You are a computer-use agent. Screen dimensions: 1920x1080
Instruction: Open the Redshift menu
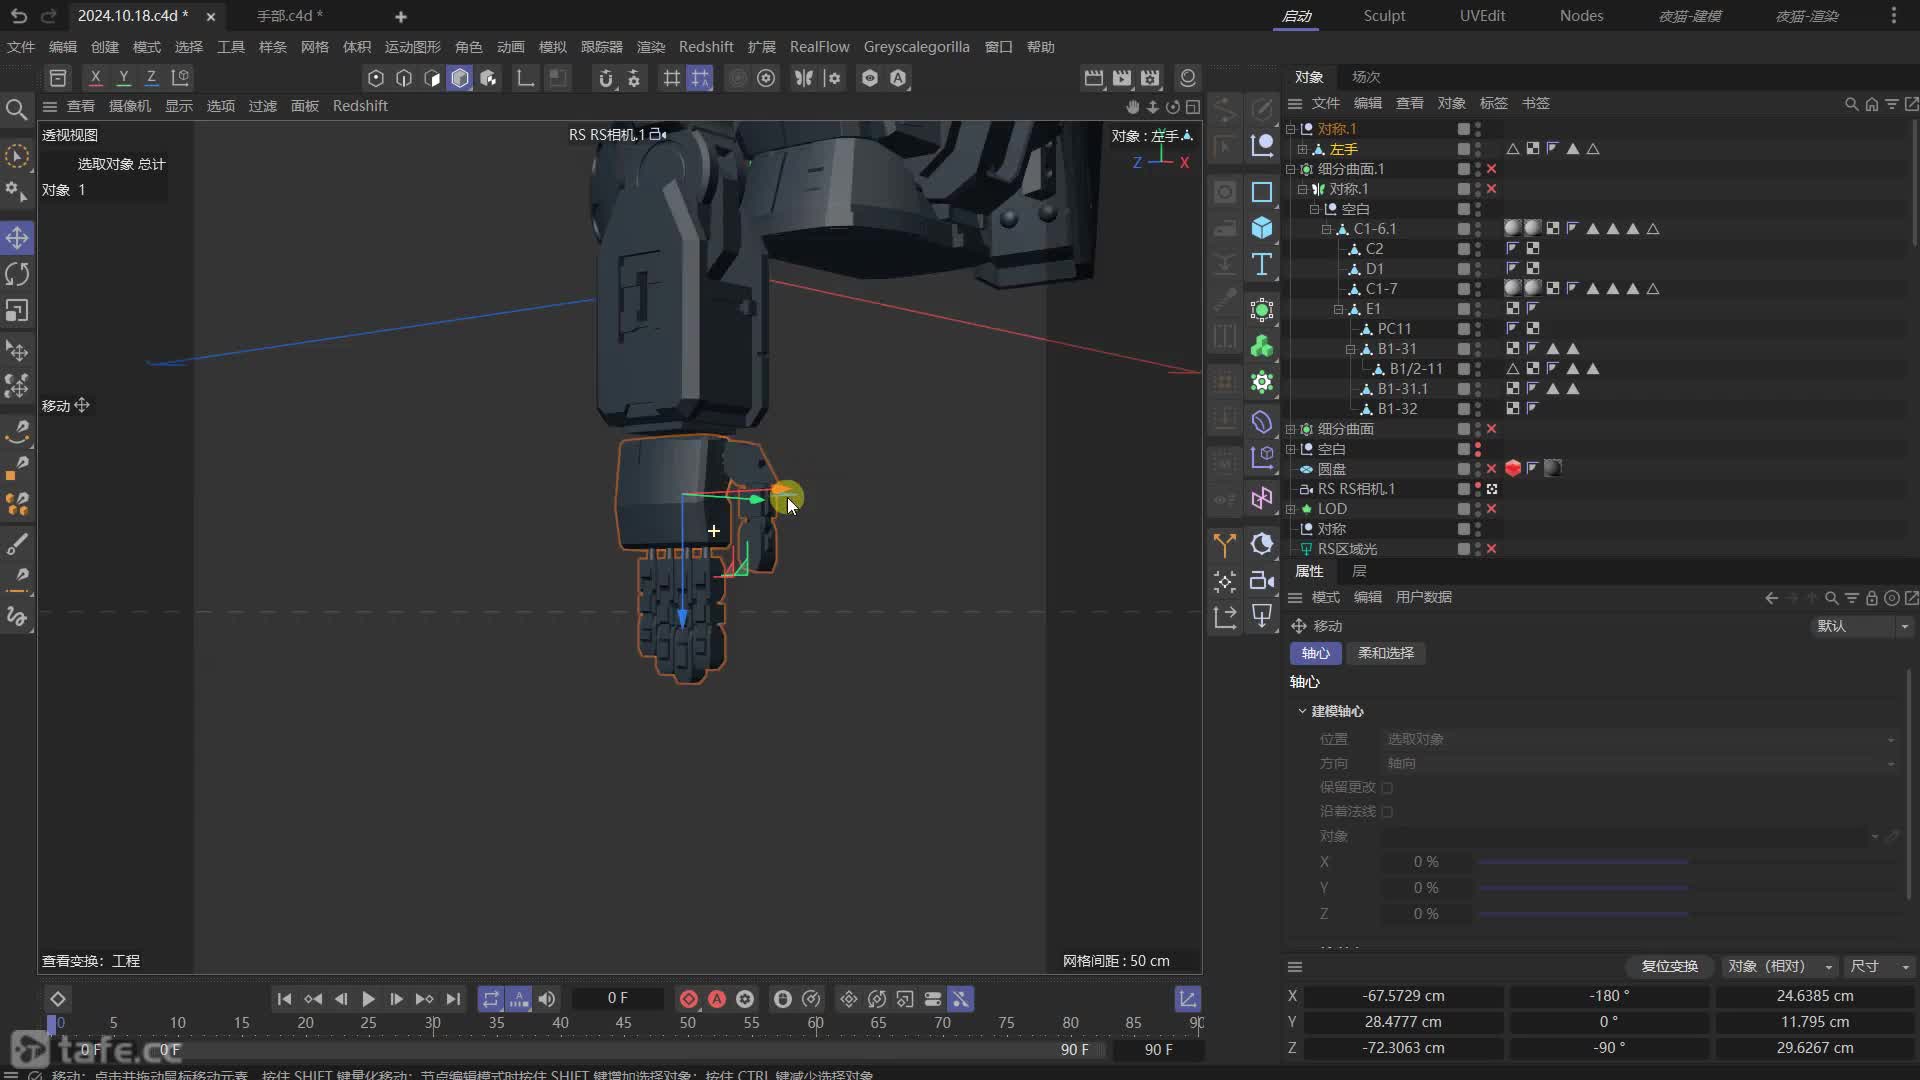(706, 47)
